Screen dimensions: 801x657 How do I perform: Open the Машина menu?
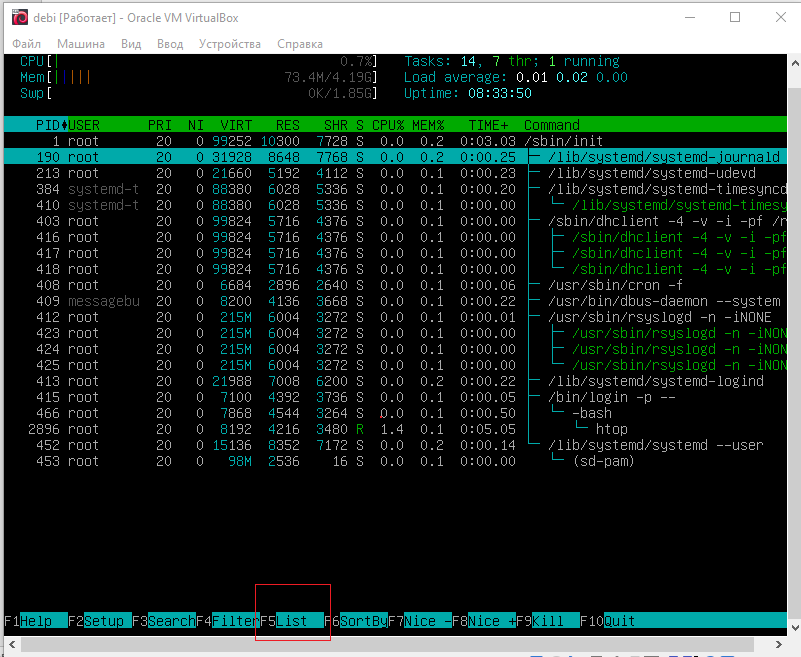tap(81, 44)
